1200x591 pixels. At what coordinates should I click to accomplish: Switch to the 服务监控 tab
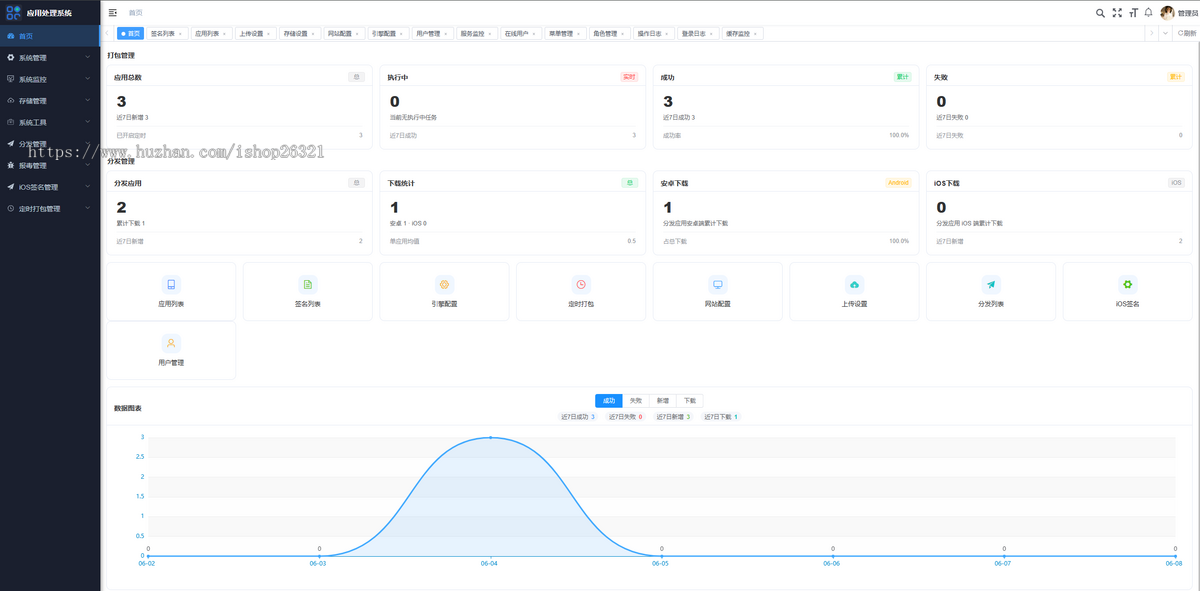pos(475,33)
